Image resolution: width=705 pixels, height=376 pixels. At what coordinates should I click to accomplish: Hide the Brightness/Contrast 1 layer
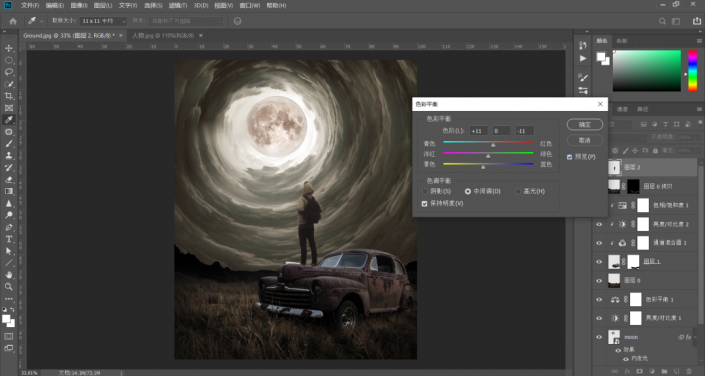coord(599,318)
